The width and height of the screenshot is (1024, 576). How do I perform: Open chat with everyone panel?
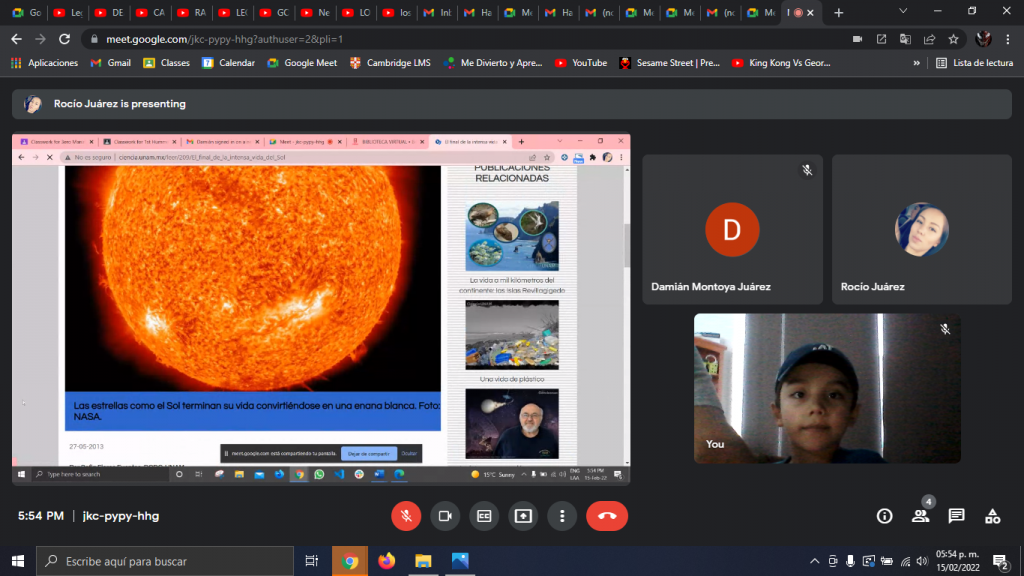coord(956,516)
